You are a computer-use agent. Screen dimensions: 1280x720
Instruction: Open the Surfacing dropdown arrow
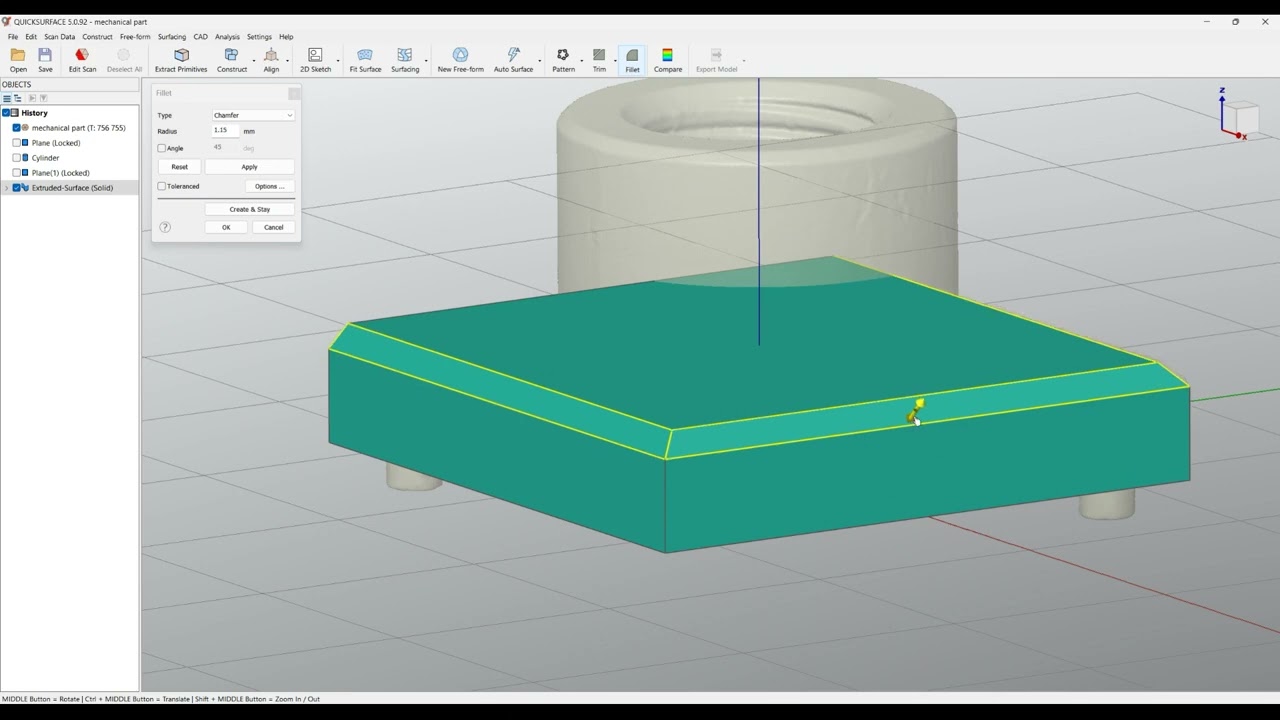[426, 60]
